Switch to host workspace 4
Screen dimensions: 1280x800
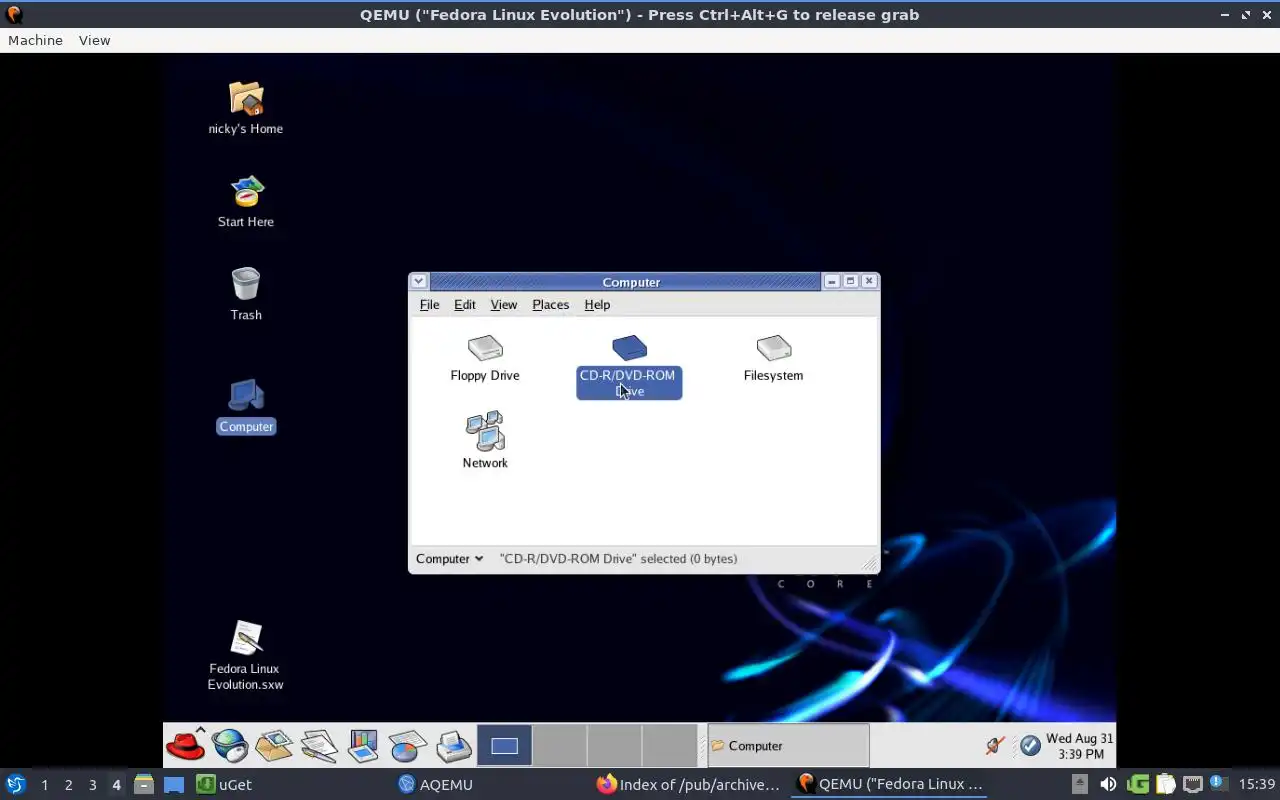[116, 785]
